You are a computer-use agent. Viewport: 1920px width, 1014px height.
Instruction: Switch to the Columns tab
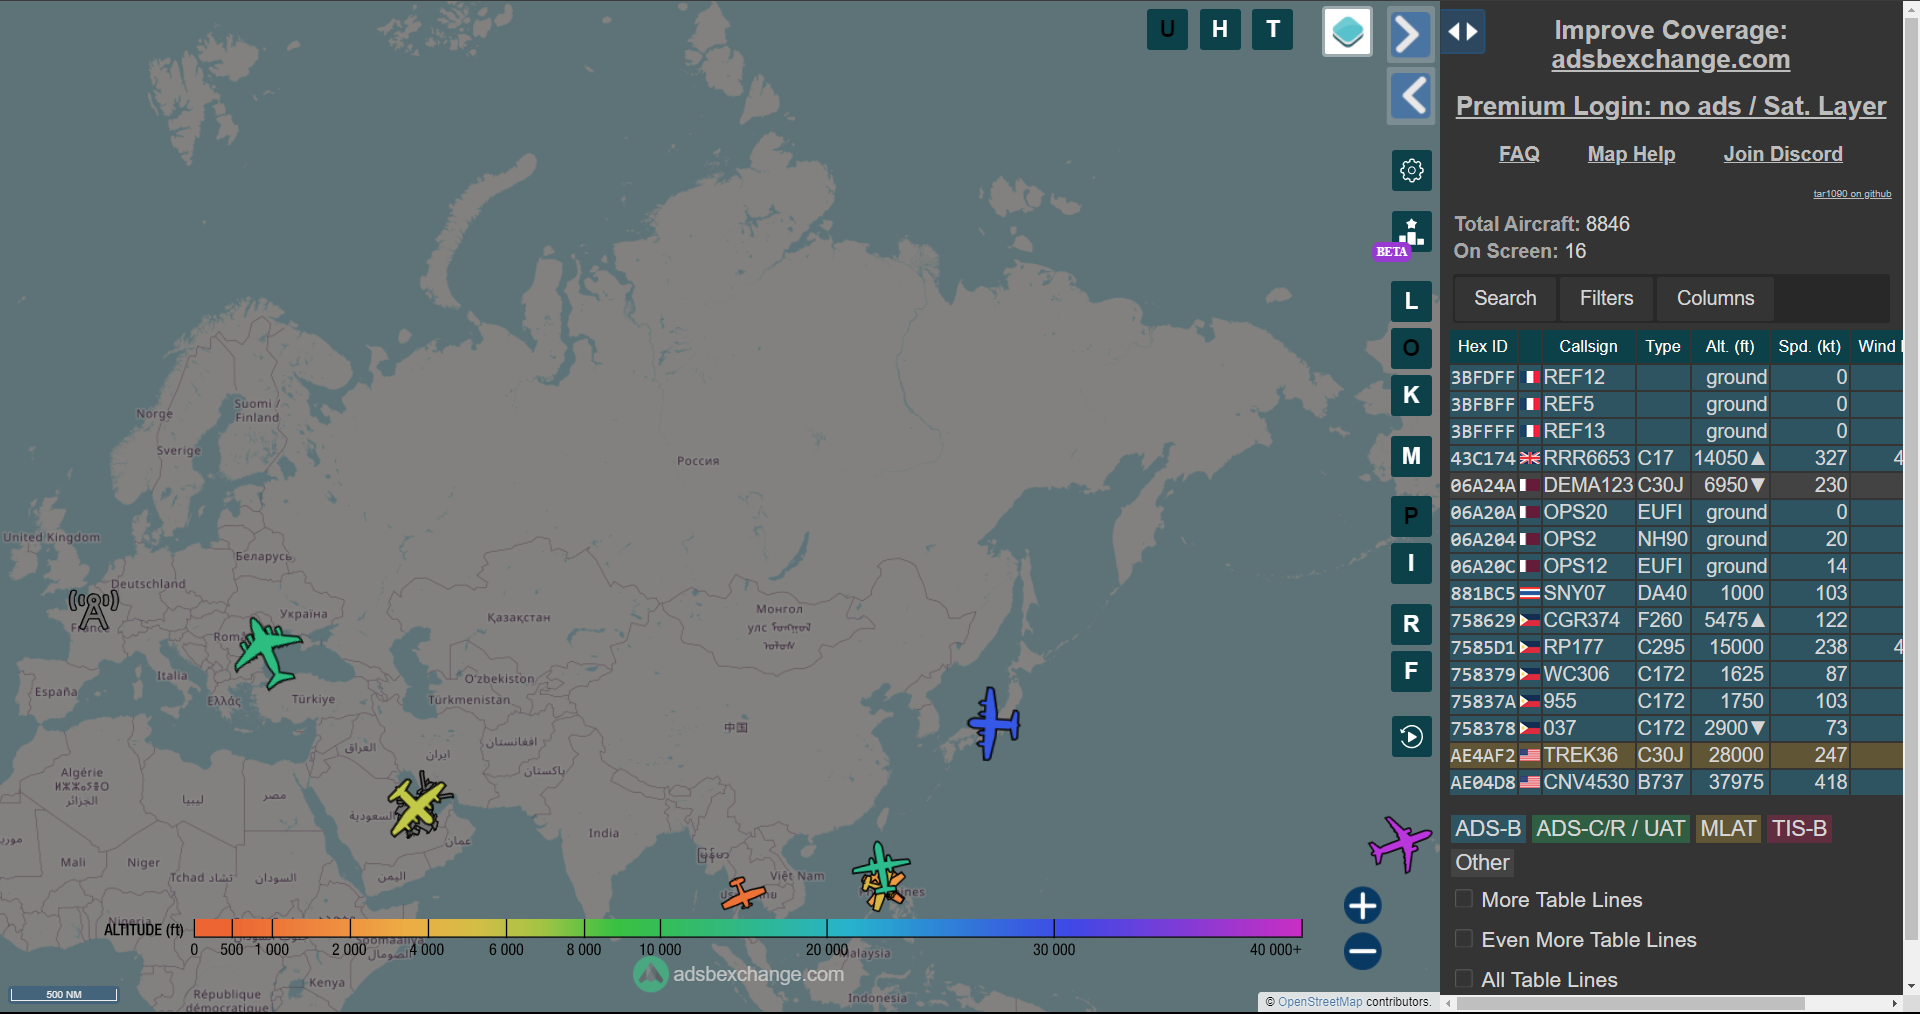coord(1715,298)
